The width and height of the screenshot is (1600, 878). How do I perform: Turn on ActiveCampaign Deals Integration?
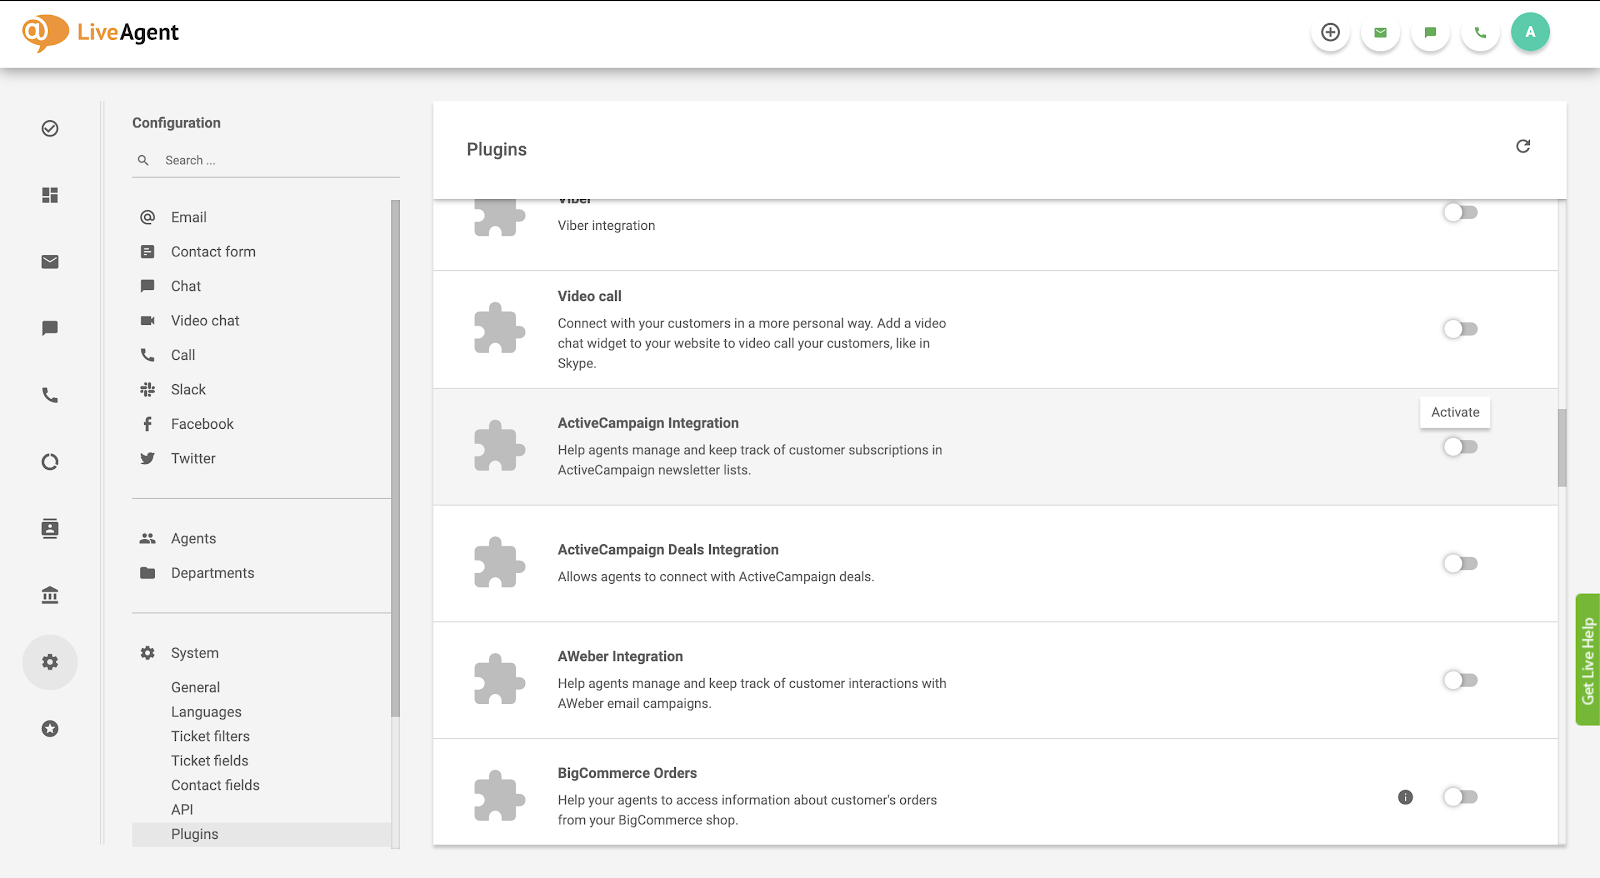[1460, 564]
